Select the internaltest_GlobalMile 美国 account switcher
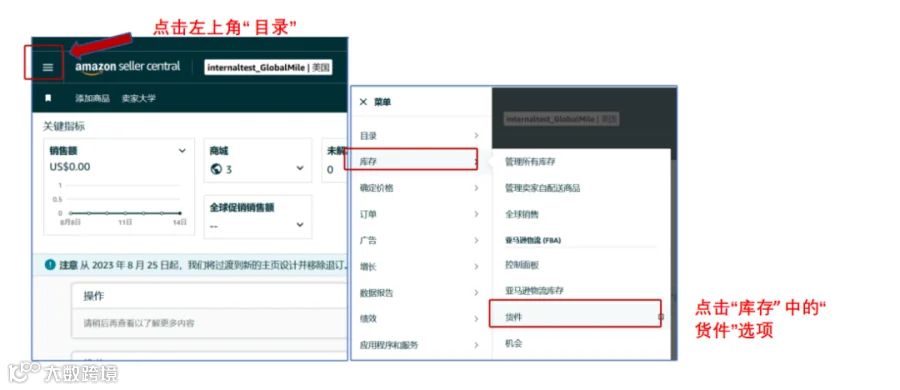 point(269,68)
